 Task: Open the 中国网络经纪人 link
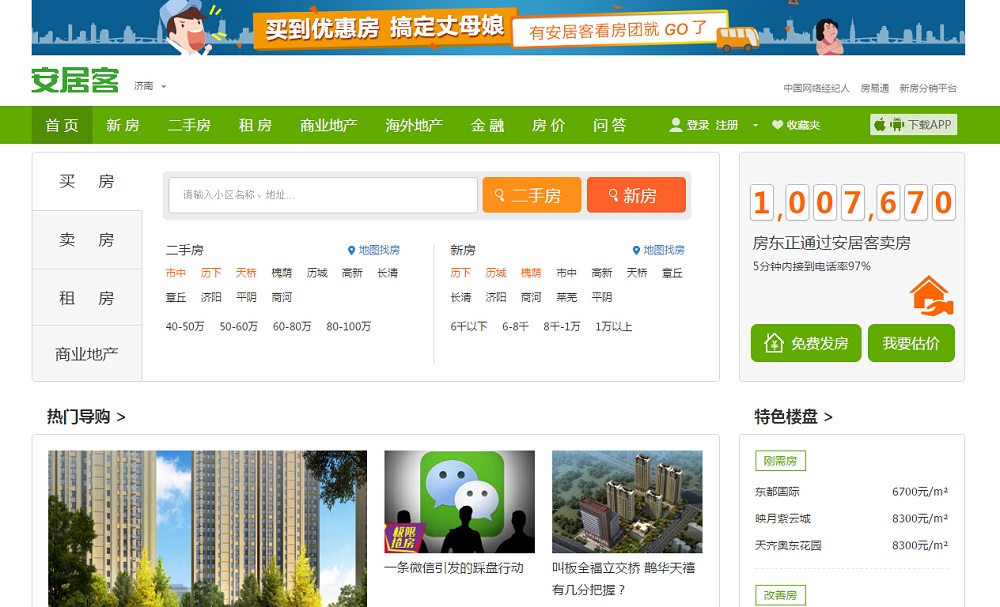coord(816,88)
